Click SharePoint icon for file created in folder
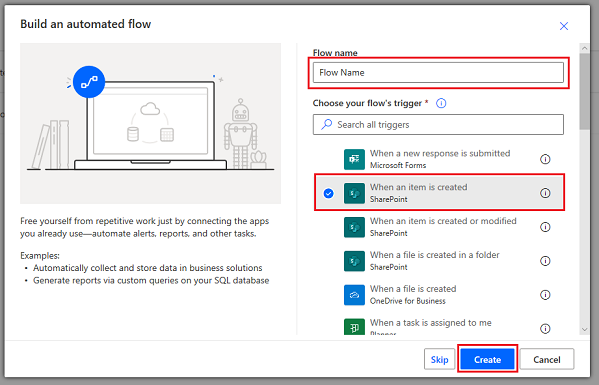This screenshot has width=599, height=385. pos(354,261)
